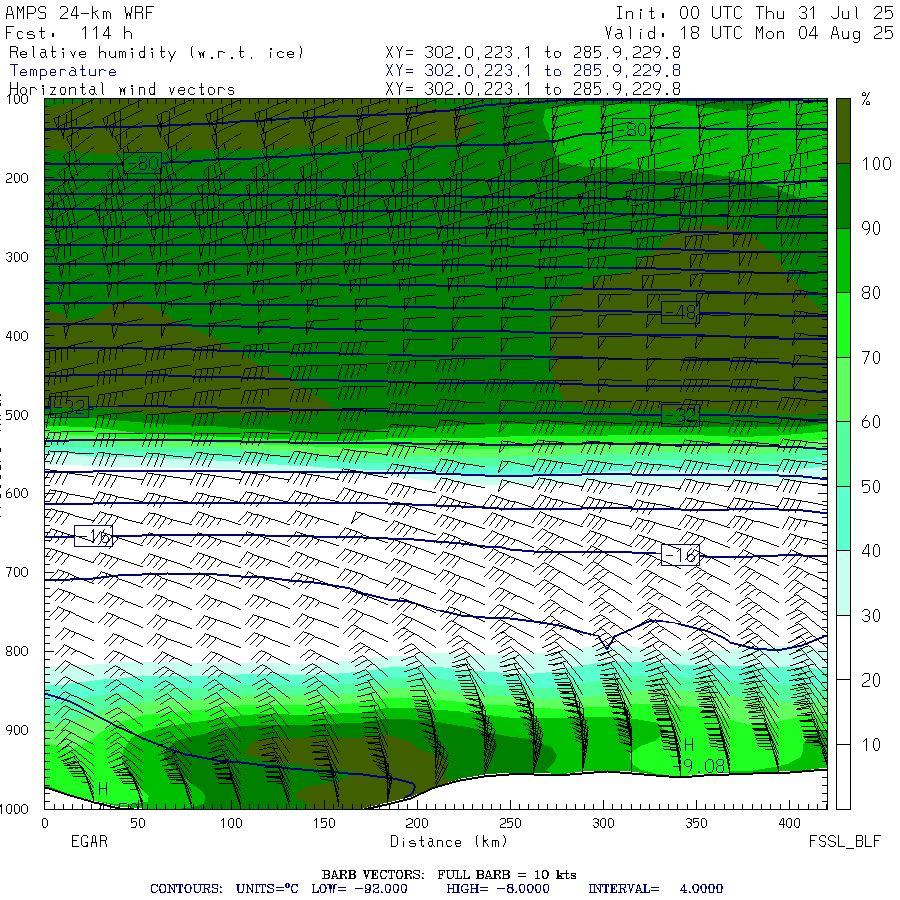Click the 350 km distance tick label
The height and width of the screenshot is (900, 900).
point(696,823)
